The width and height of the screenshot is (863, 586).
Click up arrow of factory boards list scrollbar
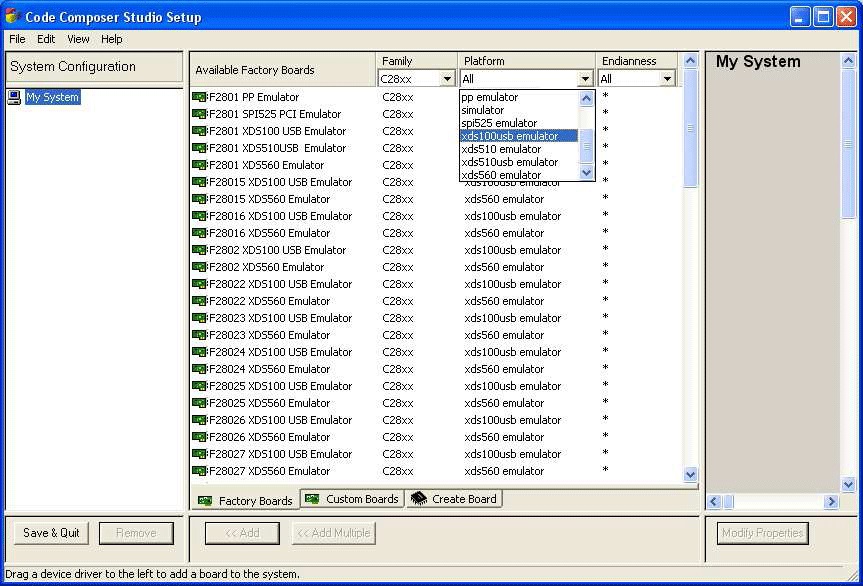click(x=690, y=61)
